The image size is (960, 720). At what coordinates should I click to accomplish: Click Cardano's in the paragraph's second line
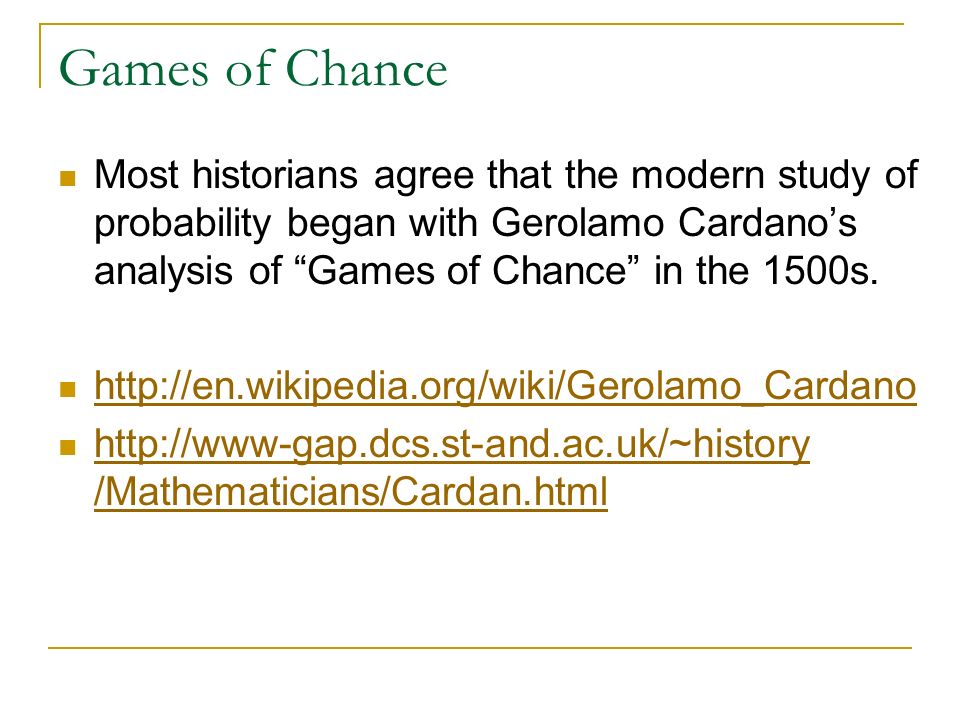click(768, 222)
